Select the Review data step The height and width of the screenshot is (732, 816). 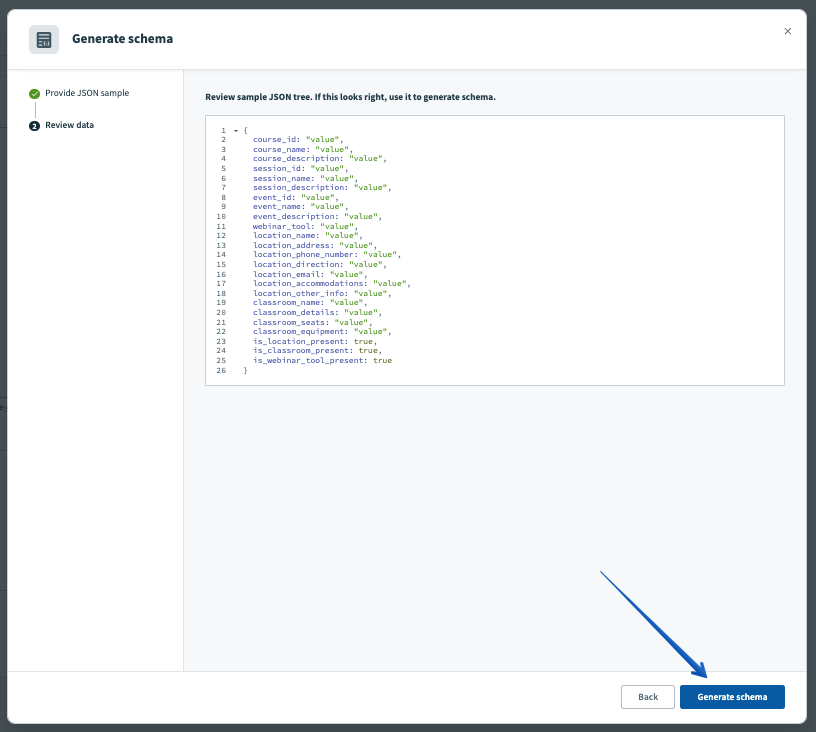[x=69, y=125]
